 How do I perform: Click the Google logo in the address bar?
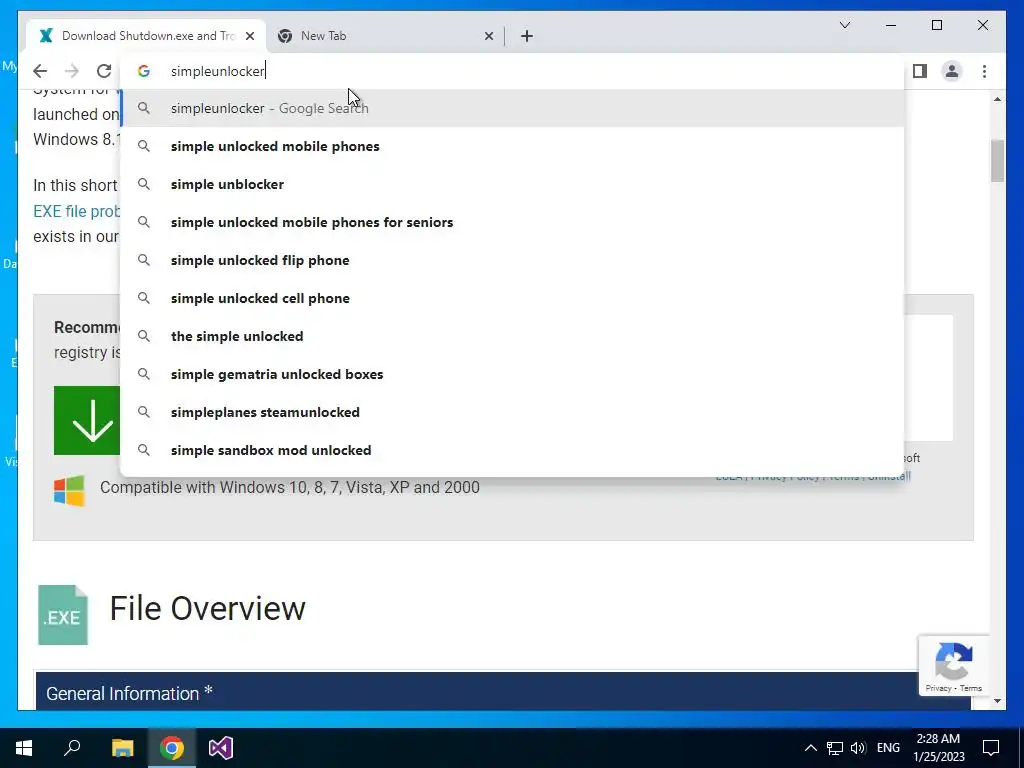144,71
